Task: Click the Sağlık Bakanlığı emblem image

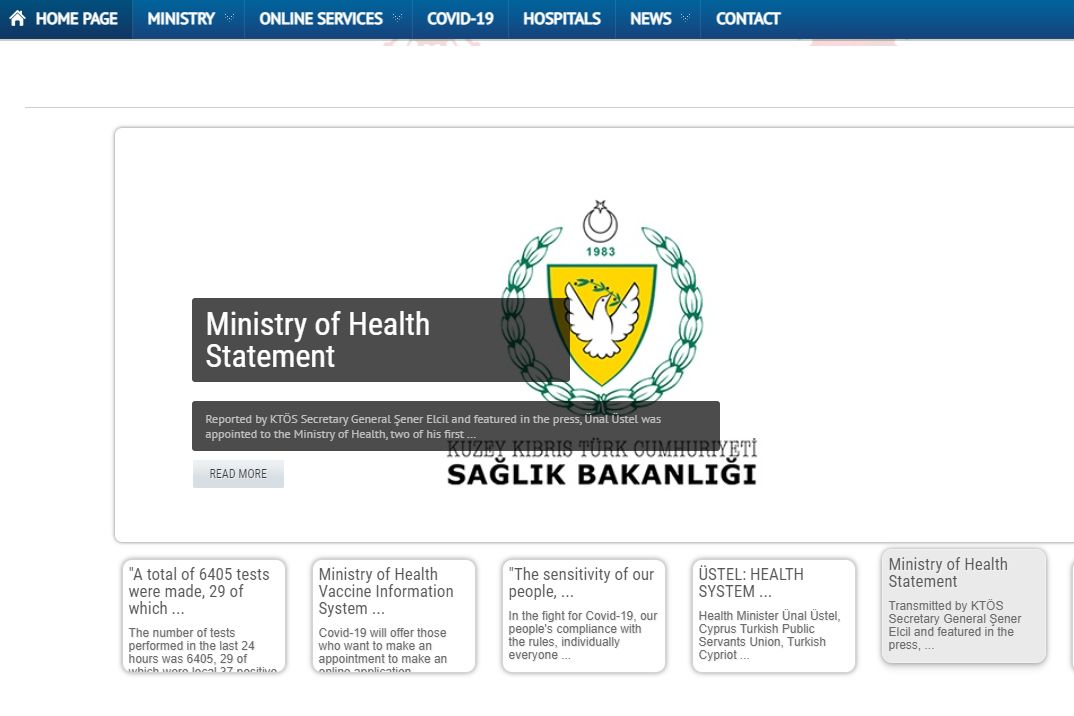Action: click(601, 307)
